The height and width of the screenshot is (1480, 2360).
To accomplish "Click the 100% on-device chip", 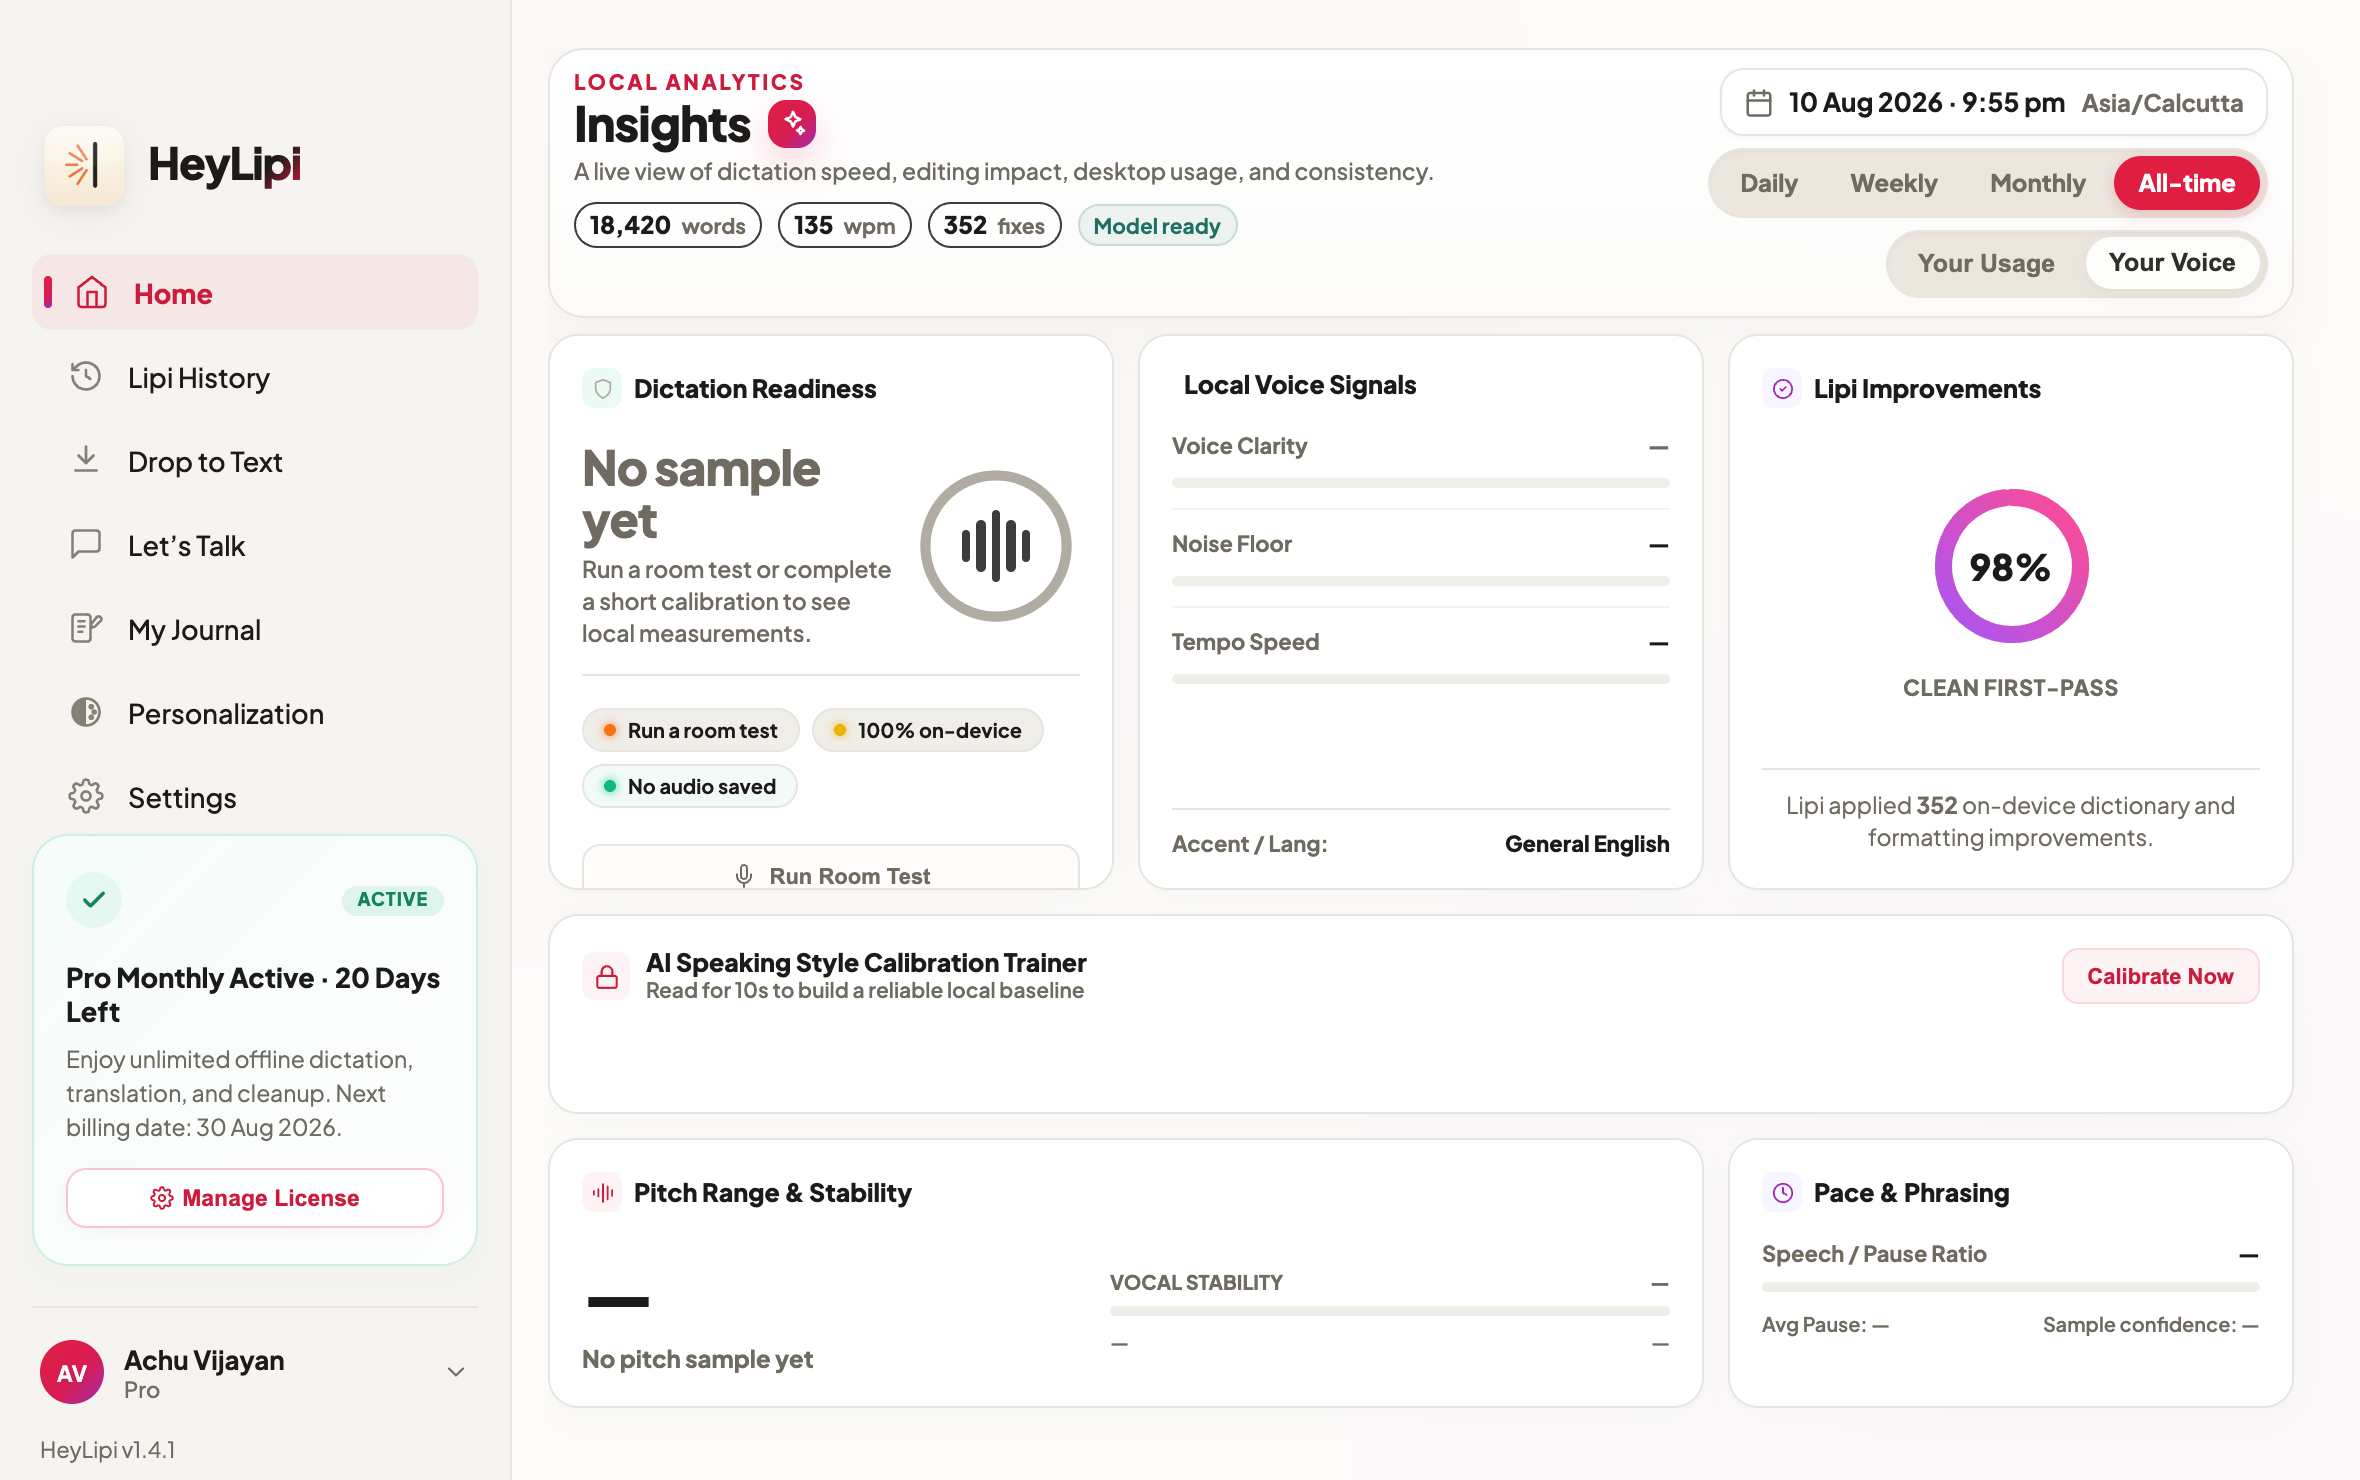I will (x=928, y=731).
